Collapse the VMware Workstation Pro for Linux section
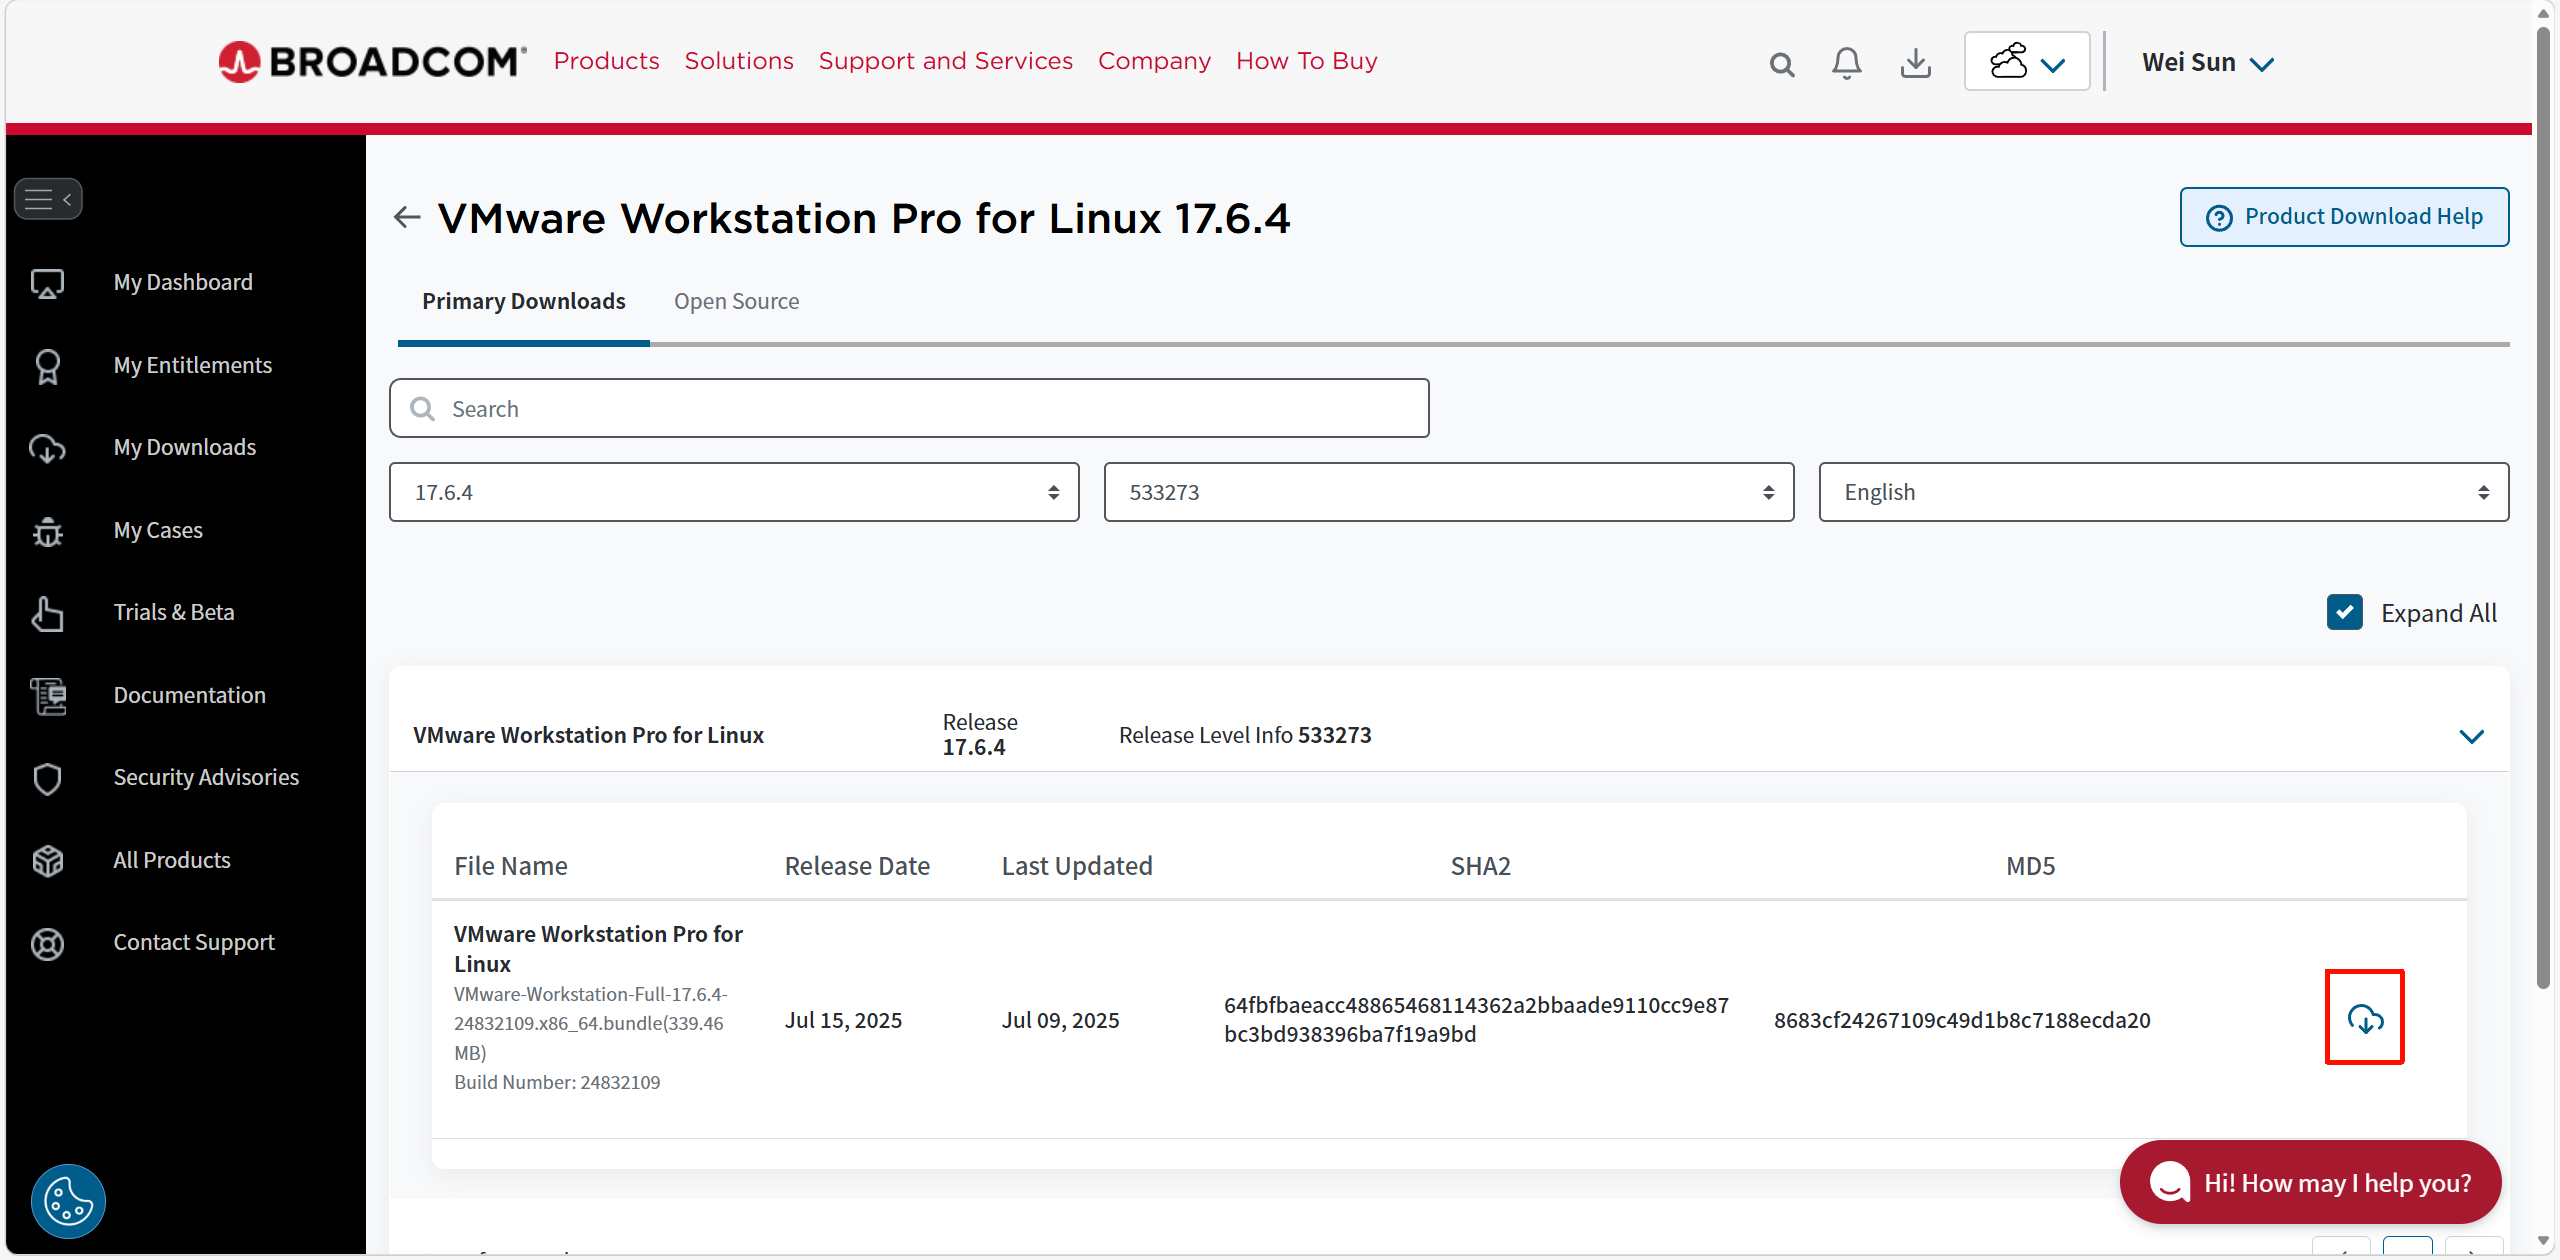This screenshot has width=2560, height=1260. click(2471, 736)
